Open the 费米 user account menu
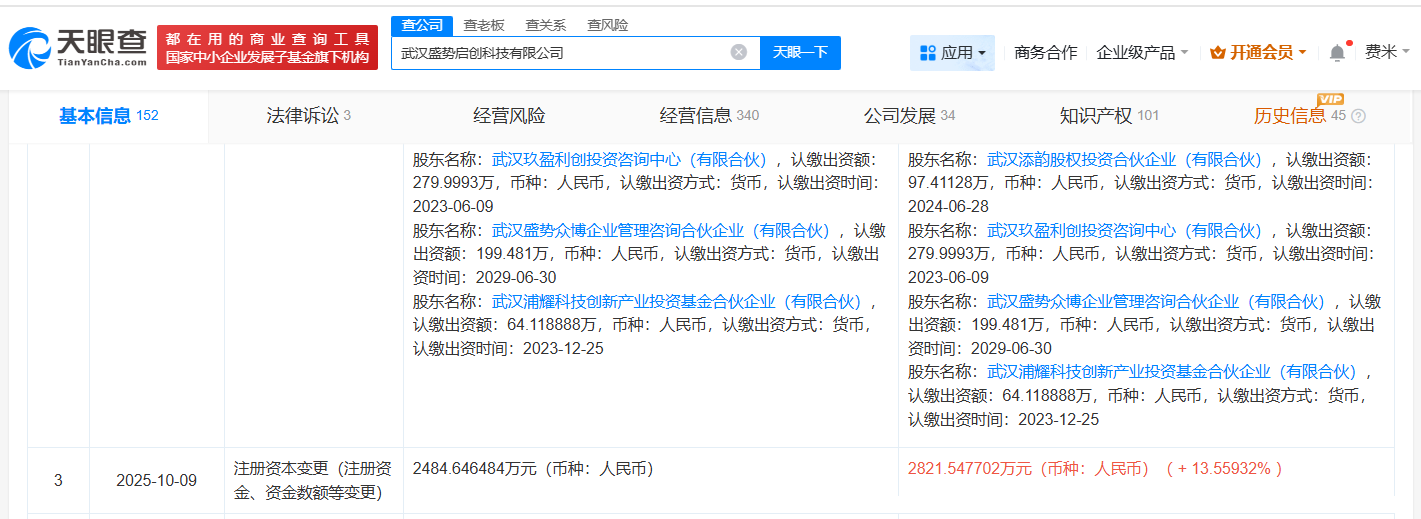This screenshot has height=519, width=1421. (x=1386, y=53)
